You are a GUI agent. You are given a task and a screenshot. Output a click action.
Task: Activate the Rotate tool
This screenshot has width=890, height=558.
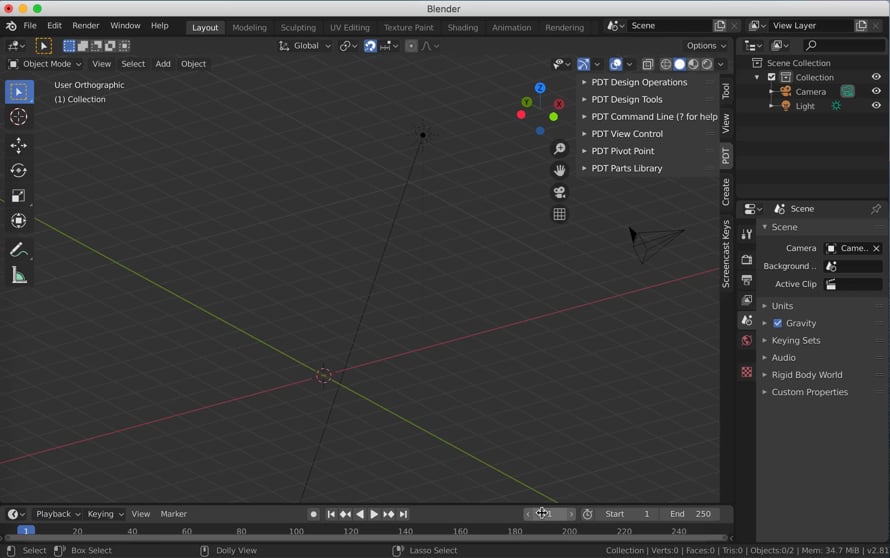pyautogui.click(x=18, y=171)
